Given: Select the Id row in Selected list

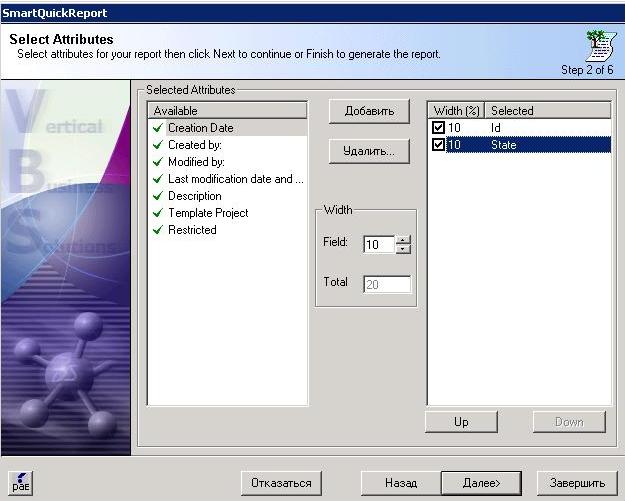Looking at the screenshot, I should pos(519,128).
